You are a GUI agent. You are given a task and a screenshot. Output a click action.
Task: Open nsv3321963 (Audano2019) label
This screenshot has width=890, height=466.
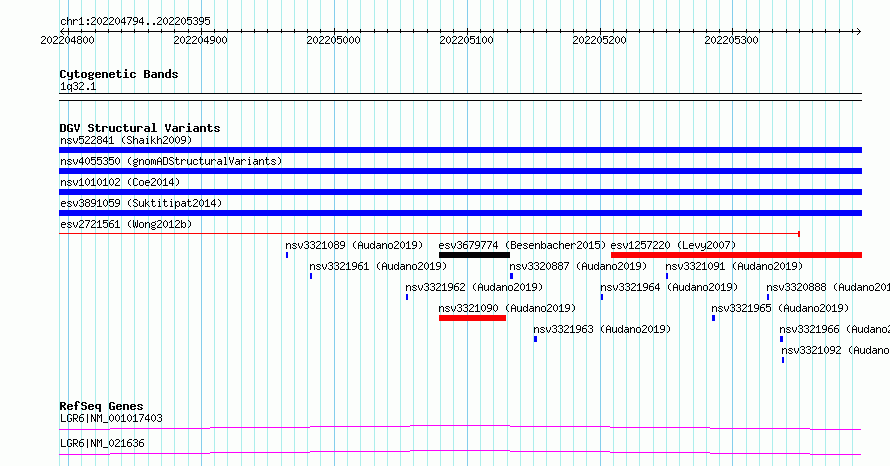[x=602, y=329]
